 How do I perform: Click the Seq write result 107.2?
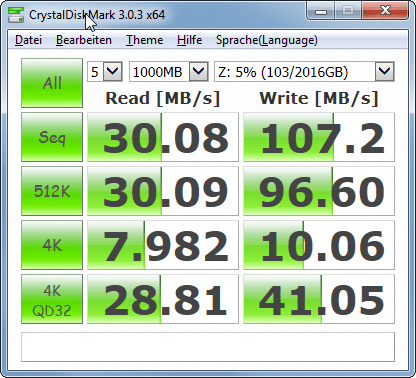[x=319, y=137]
